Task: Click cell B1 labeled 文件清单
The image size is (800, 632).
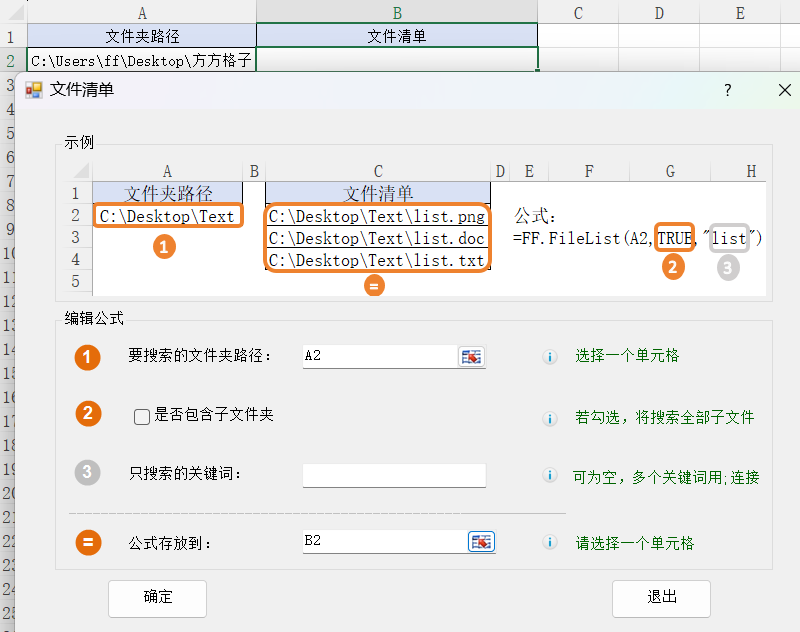Action: 397,36
